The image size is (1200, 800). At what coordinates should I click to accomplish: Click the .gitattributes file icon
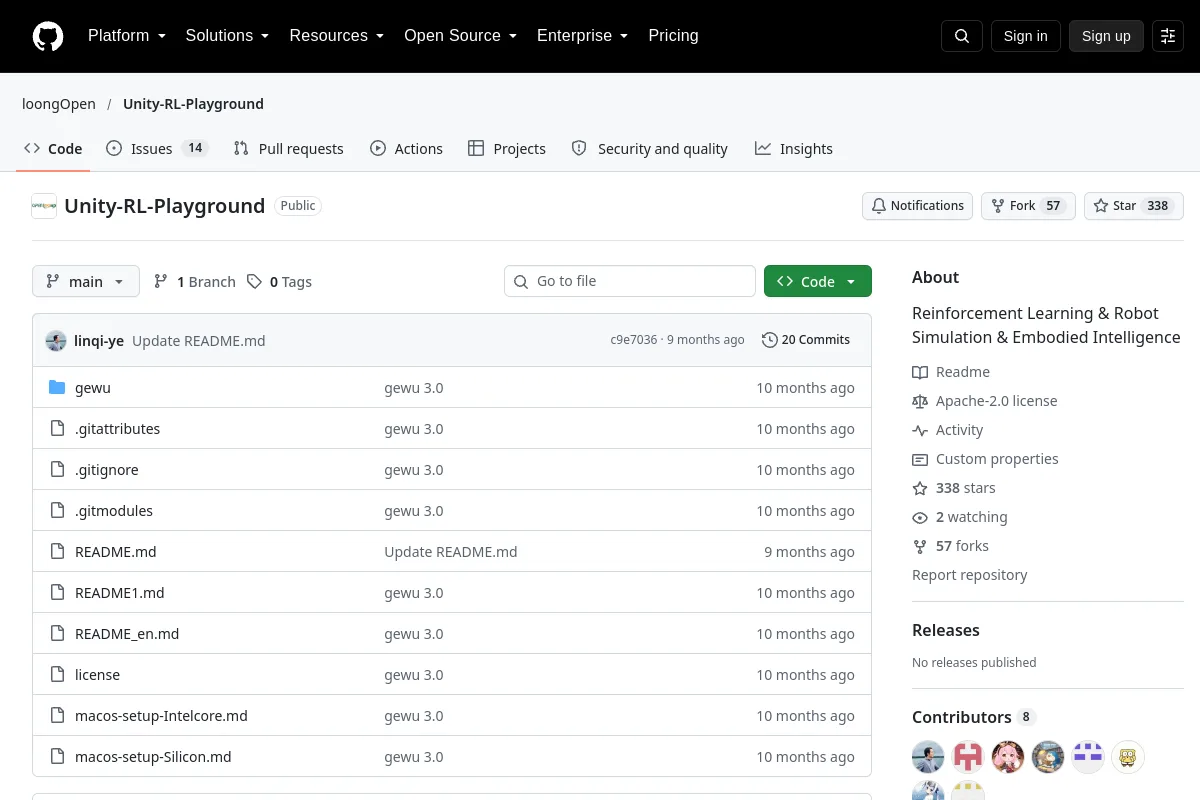57,429
